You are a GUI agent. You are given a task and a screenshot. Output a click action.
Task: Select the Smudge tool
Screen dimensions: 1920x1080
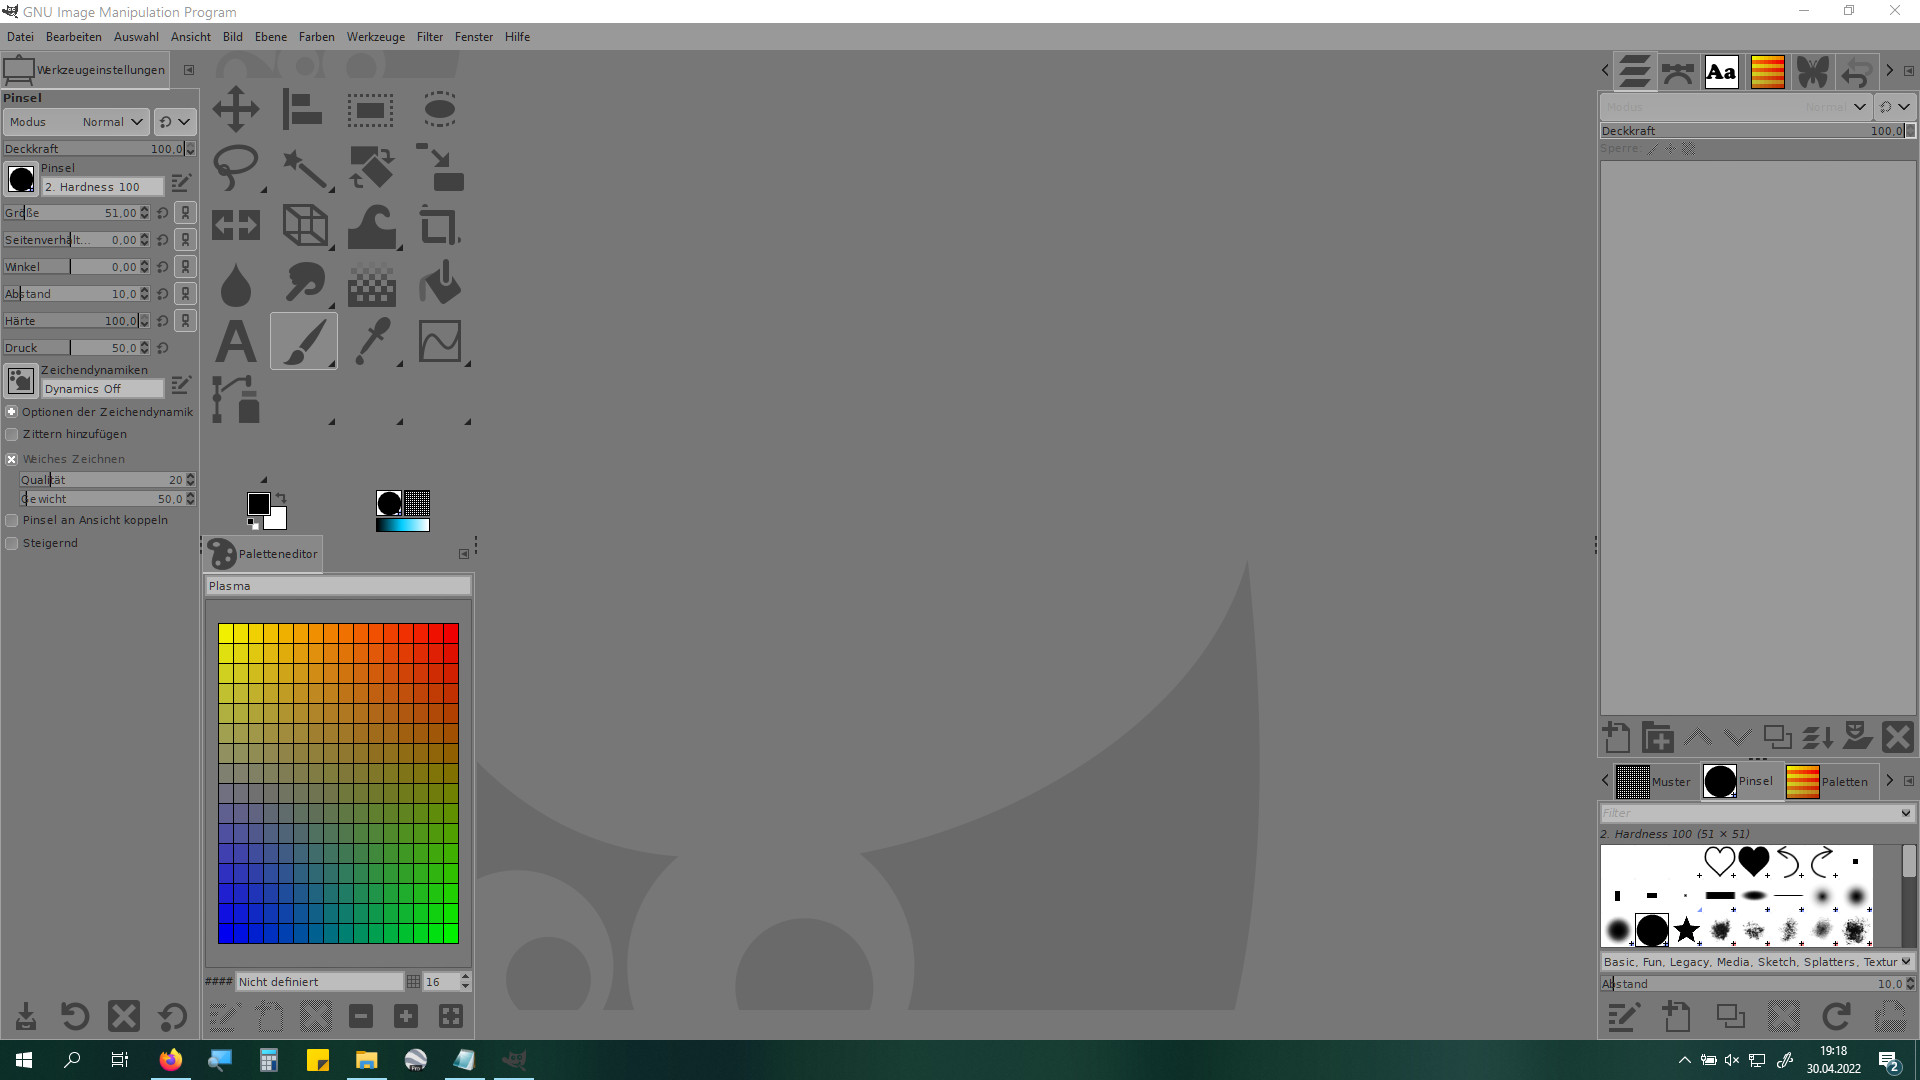304,284
